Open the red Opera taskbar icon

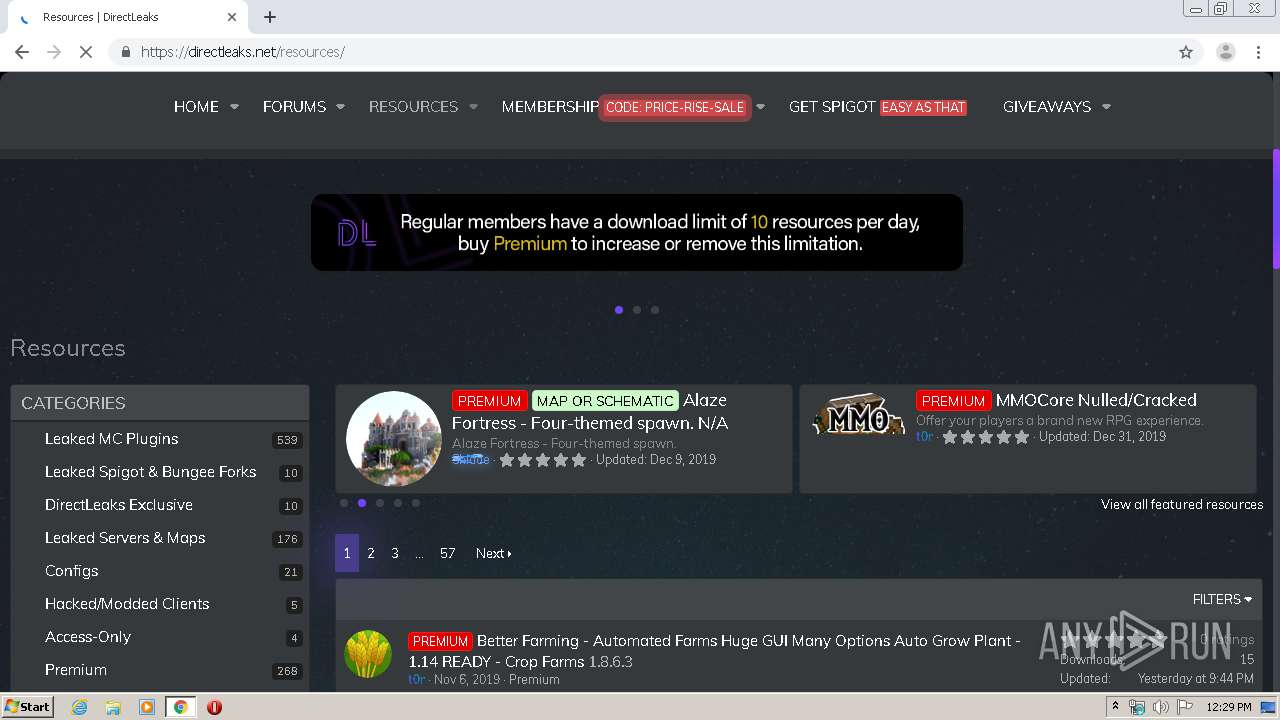pyautogui.click(x=214, y=707)
